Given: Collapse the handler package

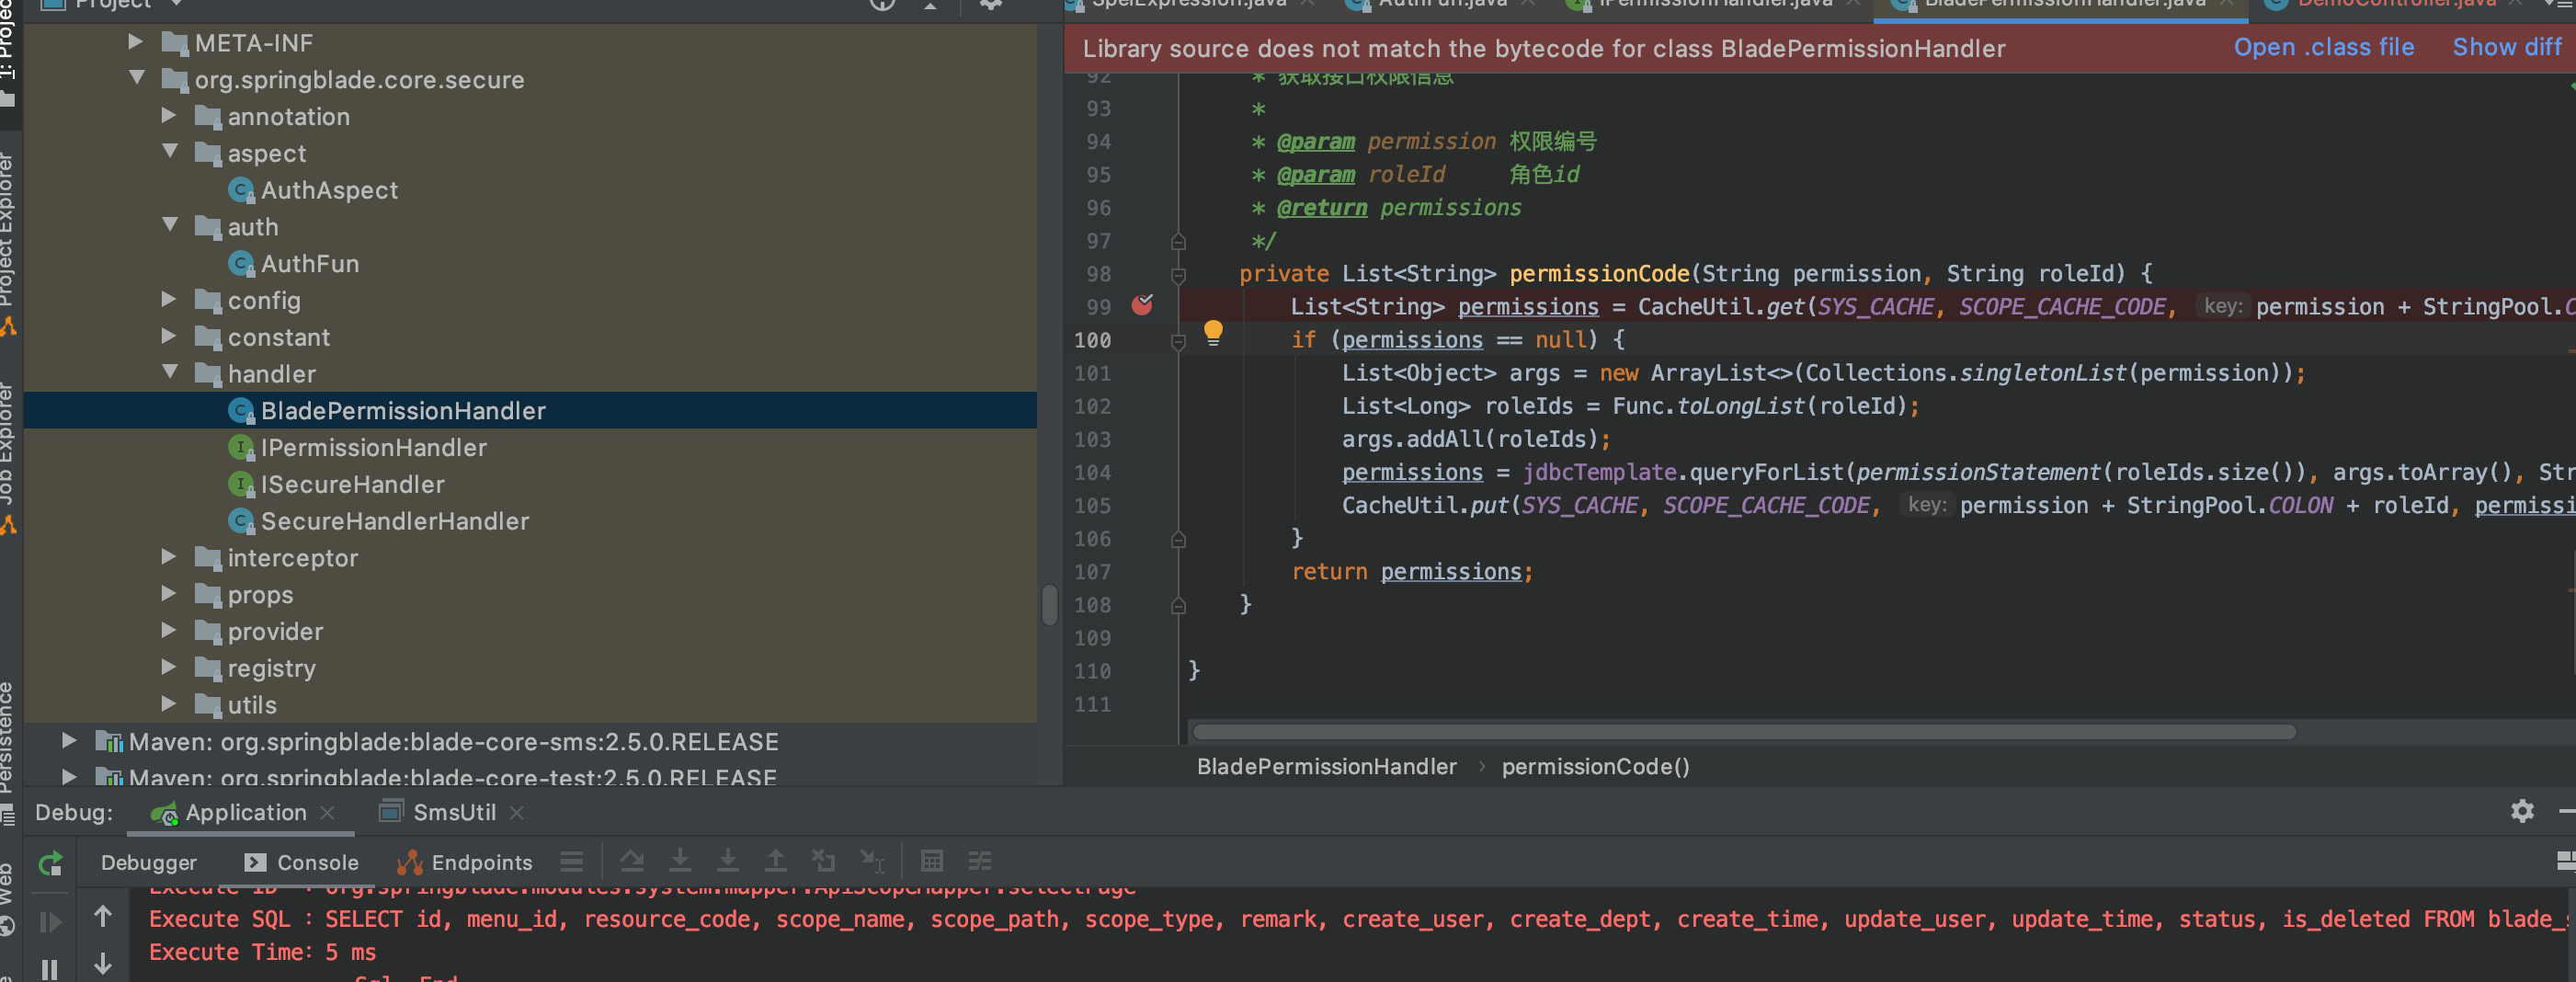Looking at the screenshot, I should pos(170,372).
